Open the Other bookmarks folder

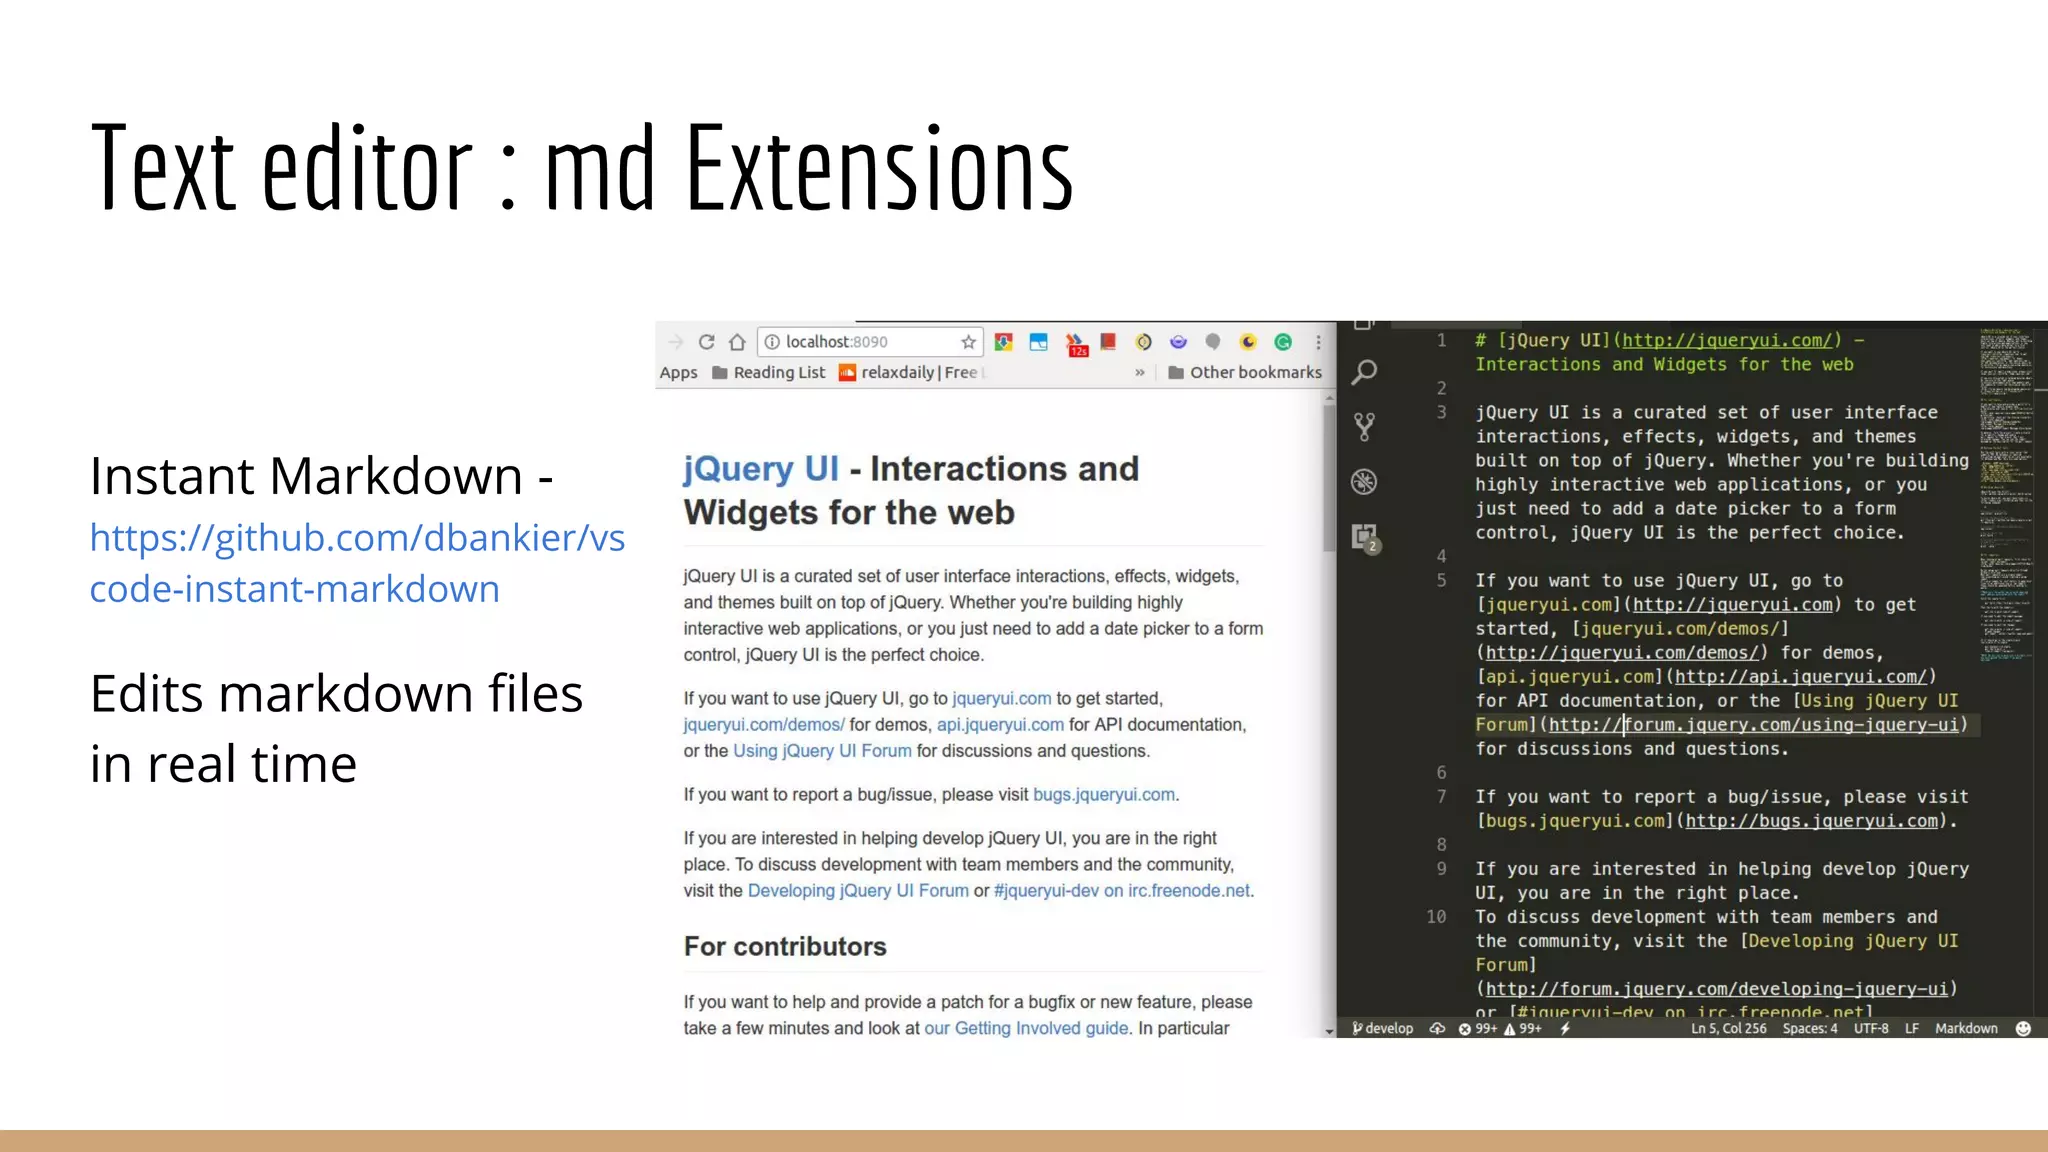click(x=1245, y=372)
